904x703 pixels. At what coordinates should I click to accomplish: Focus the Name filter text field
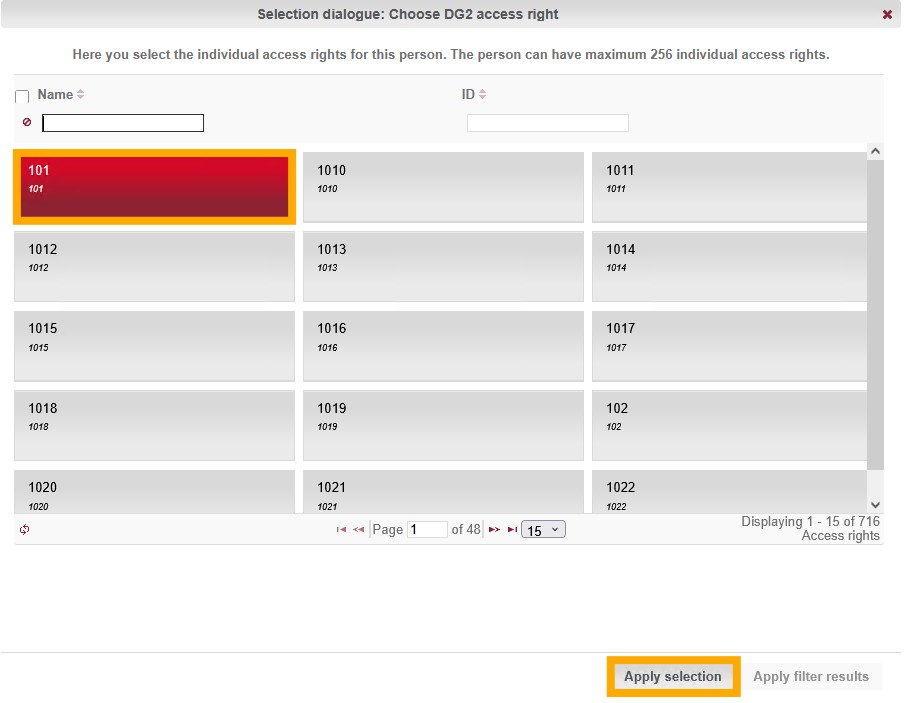tap(123, 123)
